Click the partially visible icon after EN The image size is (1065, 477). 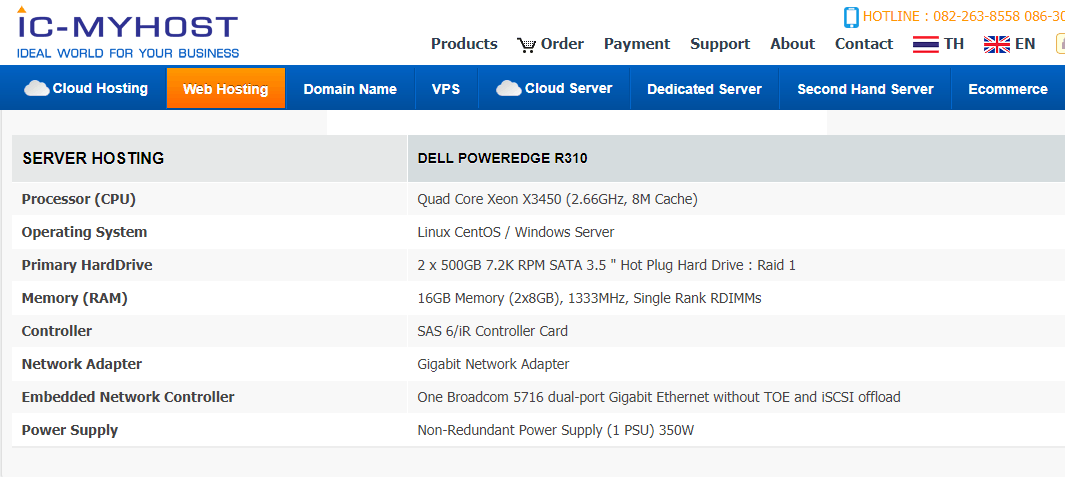coord(1060,44)
